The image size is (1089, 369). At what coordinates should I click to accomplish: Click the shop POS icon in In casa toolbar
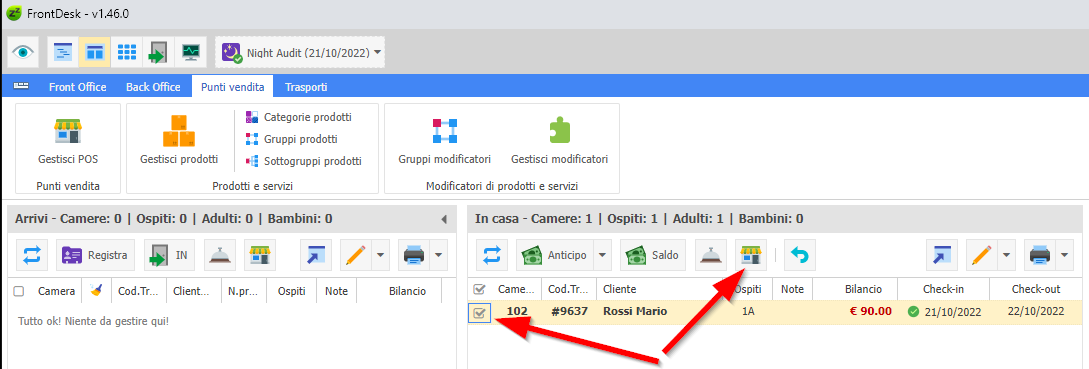[750, 255]
